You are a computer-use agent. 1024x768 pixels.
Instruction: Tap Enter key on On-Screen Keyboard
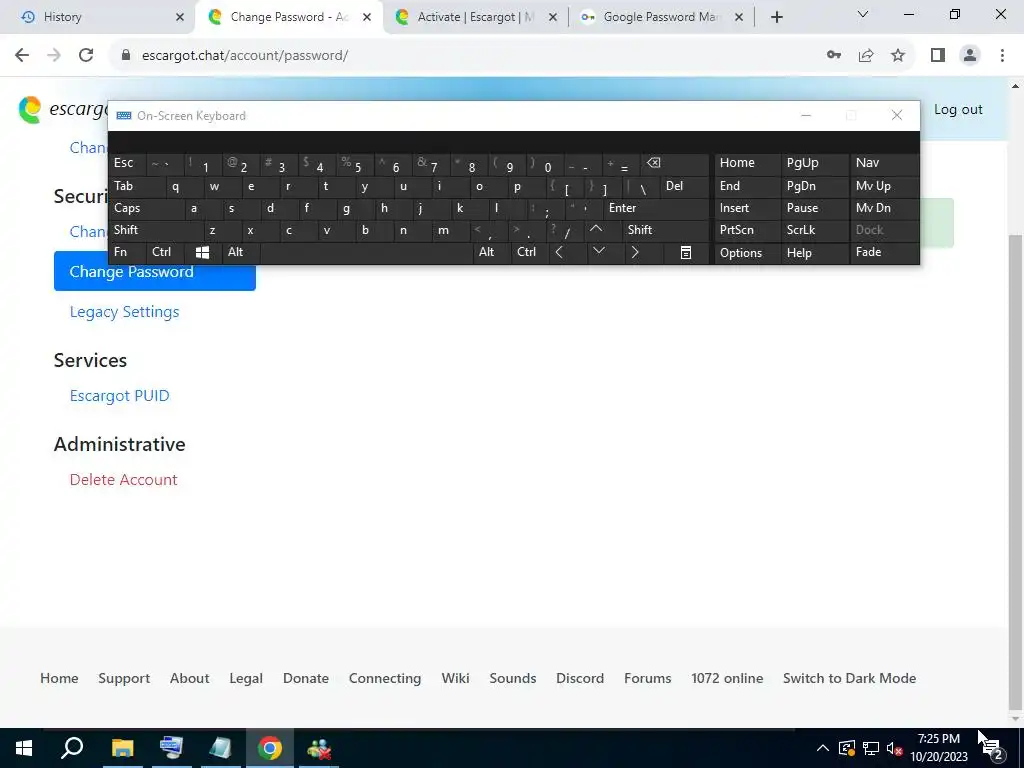click(656, 208)
